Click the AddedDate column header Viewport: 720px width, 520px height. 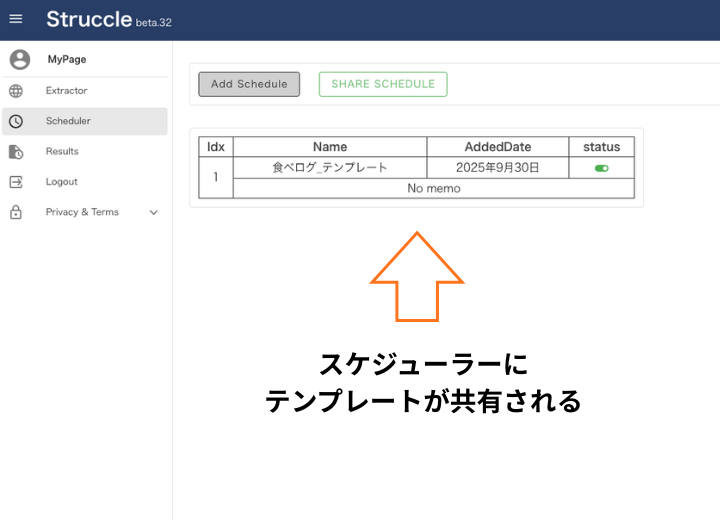(x=497, y=147)
